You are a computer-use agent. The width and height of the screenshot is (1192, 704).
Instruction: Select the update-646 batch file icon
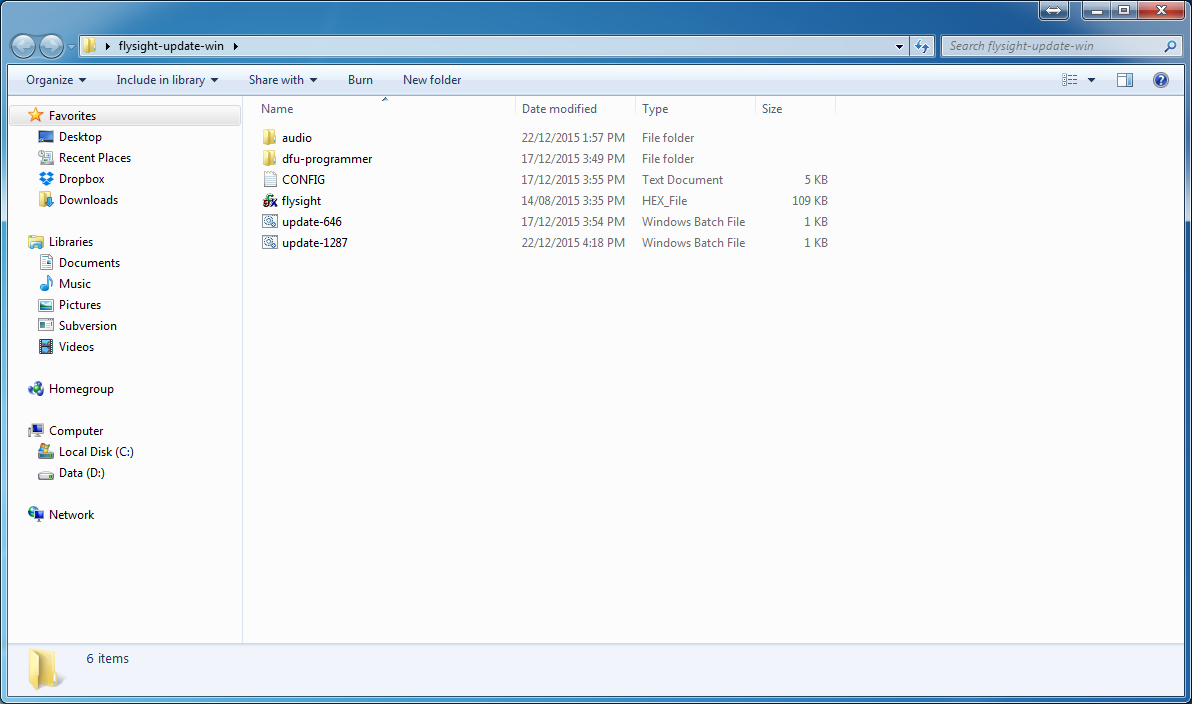tap(269, 222)
